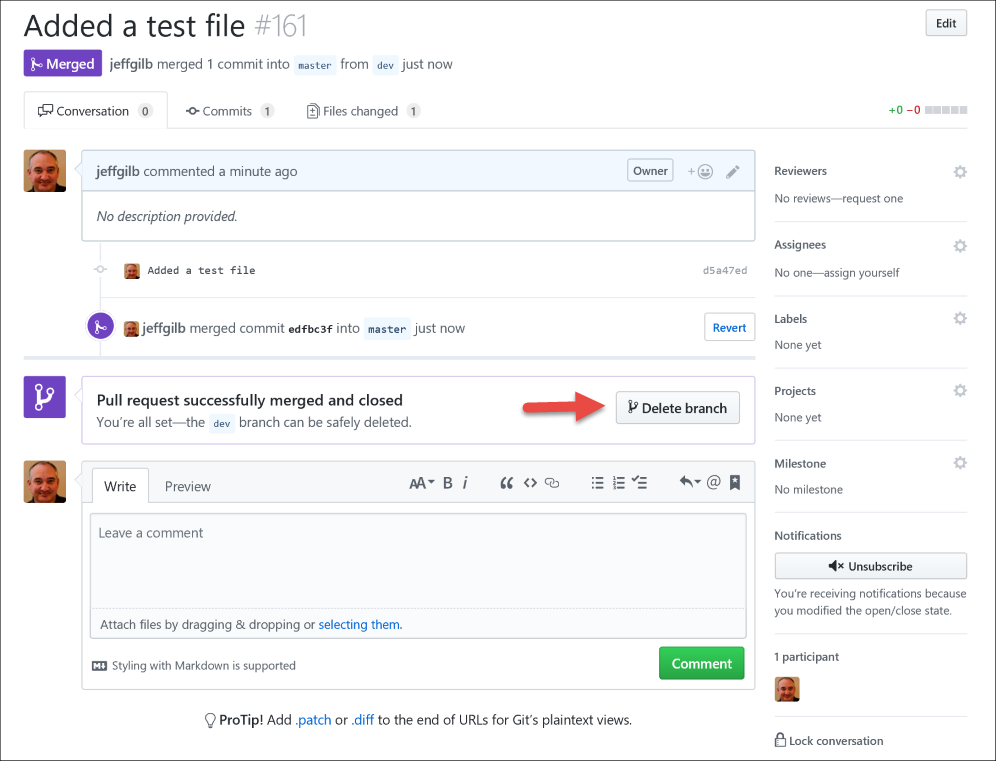Click the Delete branch button
The image size is (996, 761).
(x=678, y=408)
